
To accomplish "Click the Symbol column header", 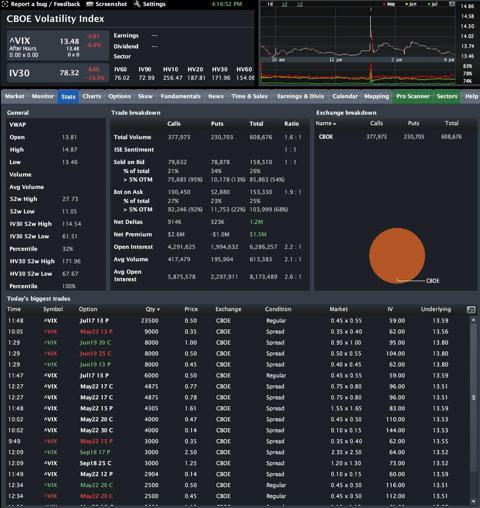I will (x=53, y=309).
